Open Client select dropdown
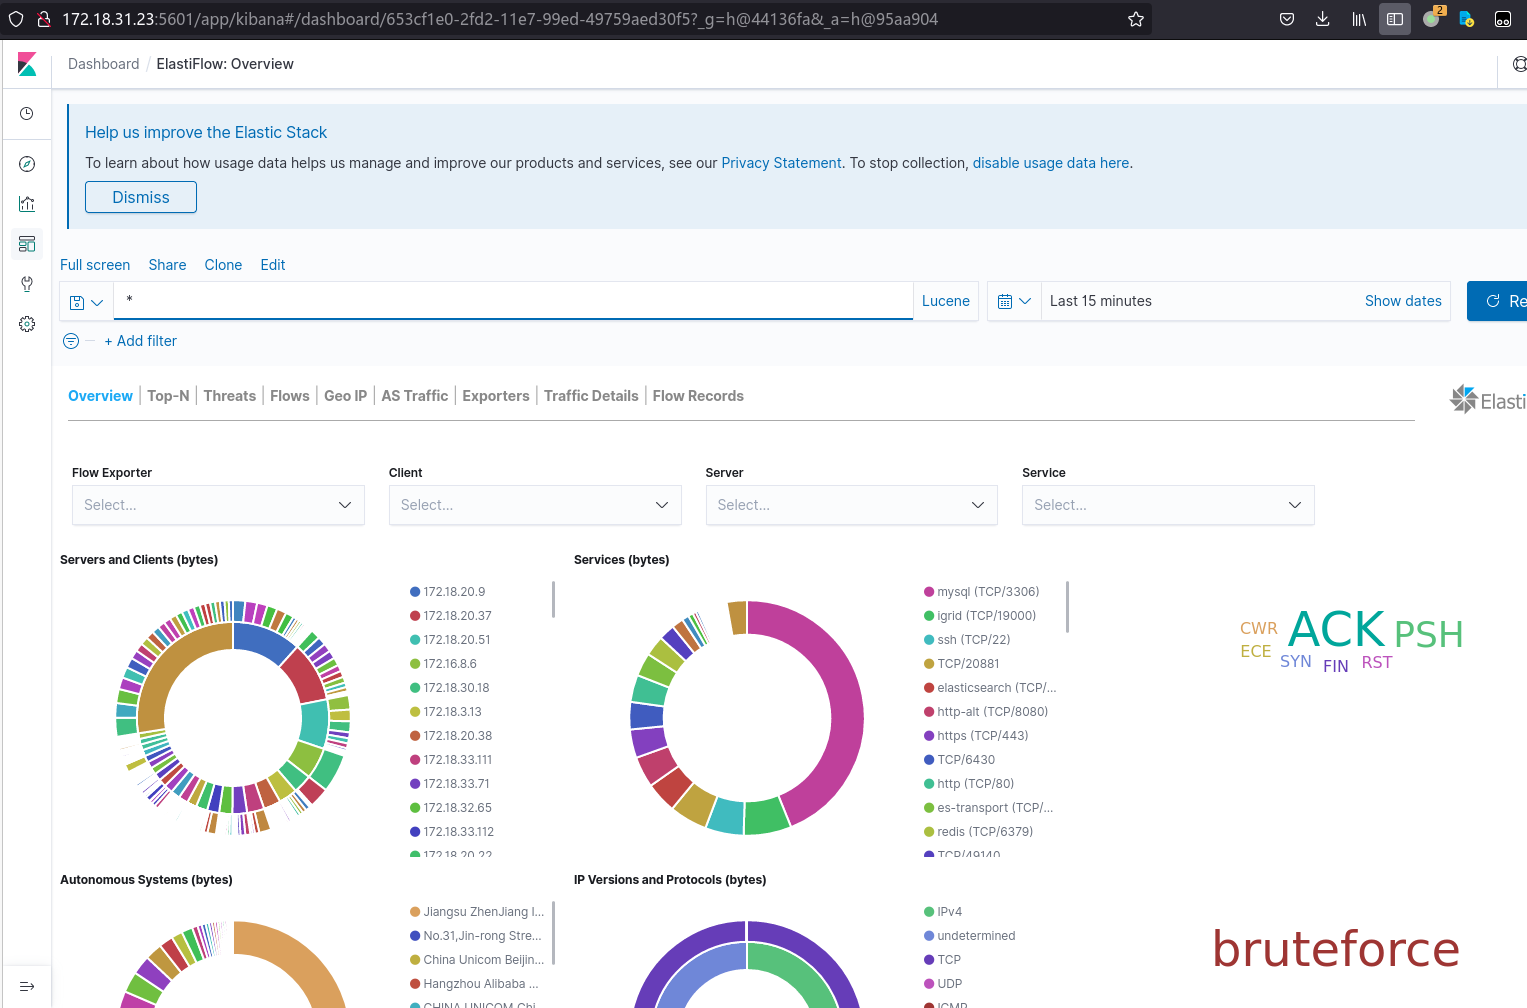Screen dimensions: 1527x1008 tap(535, 505)
